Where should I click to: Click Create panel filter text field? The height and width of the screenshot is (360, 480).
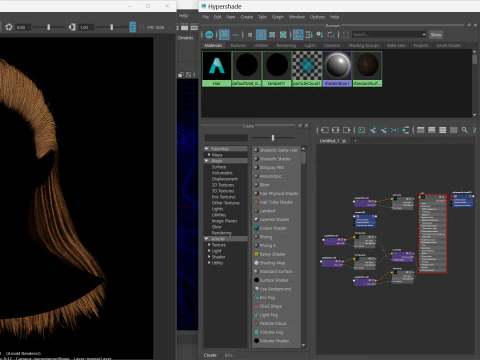tap(226, 137)
